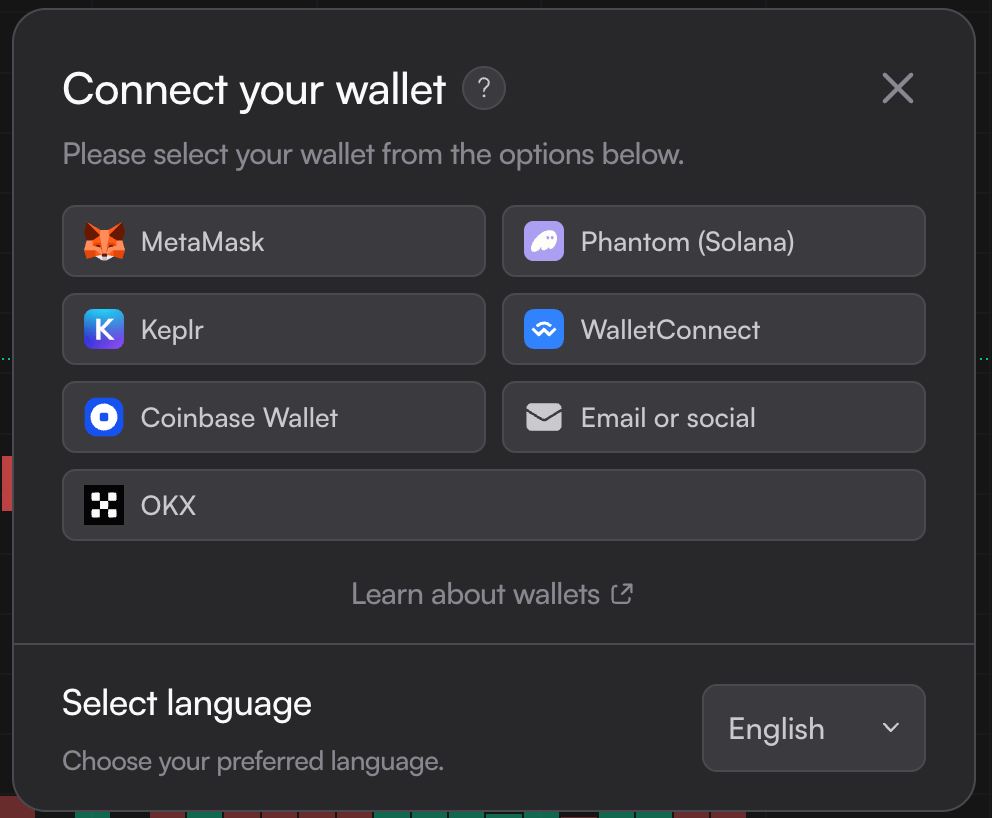Click the Keplr K logo icon

click(x=104, y=329)
